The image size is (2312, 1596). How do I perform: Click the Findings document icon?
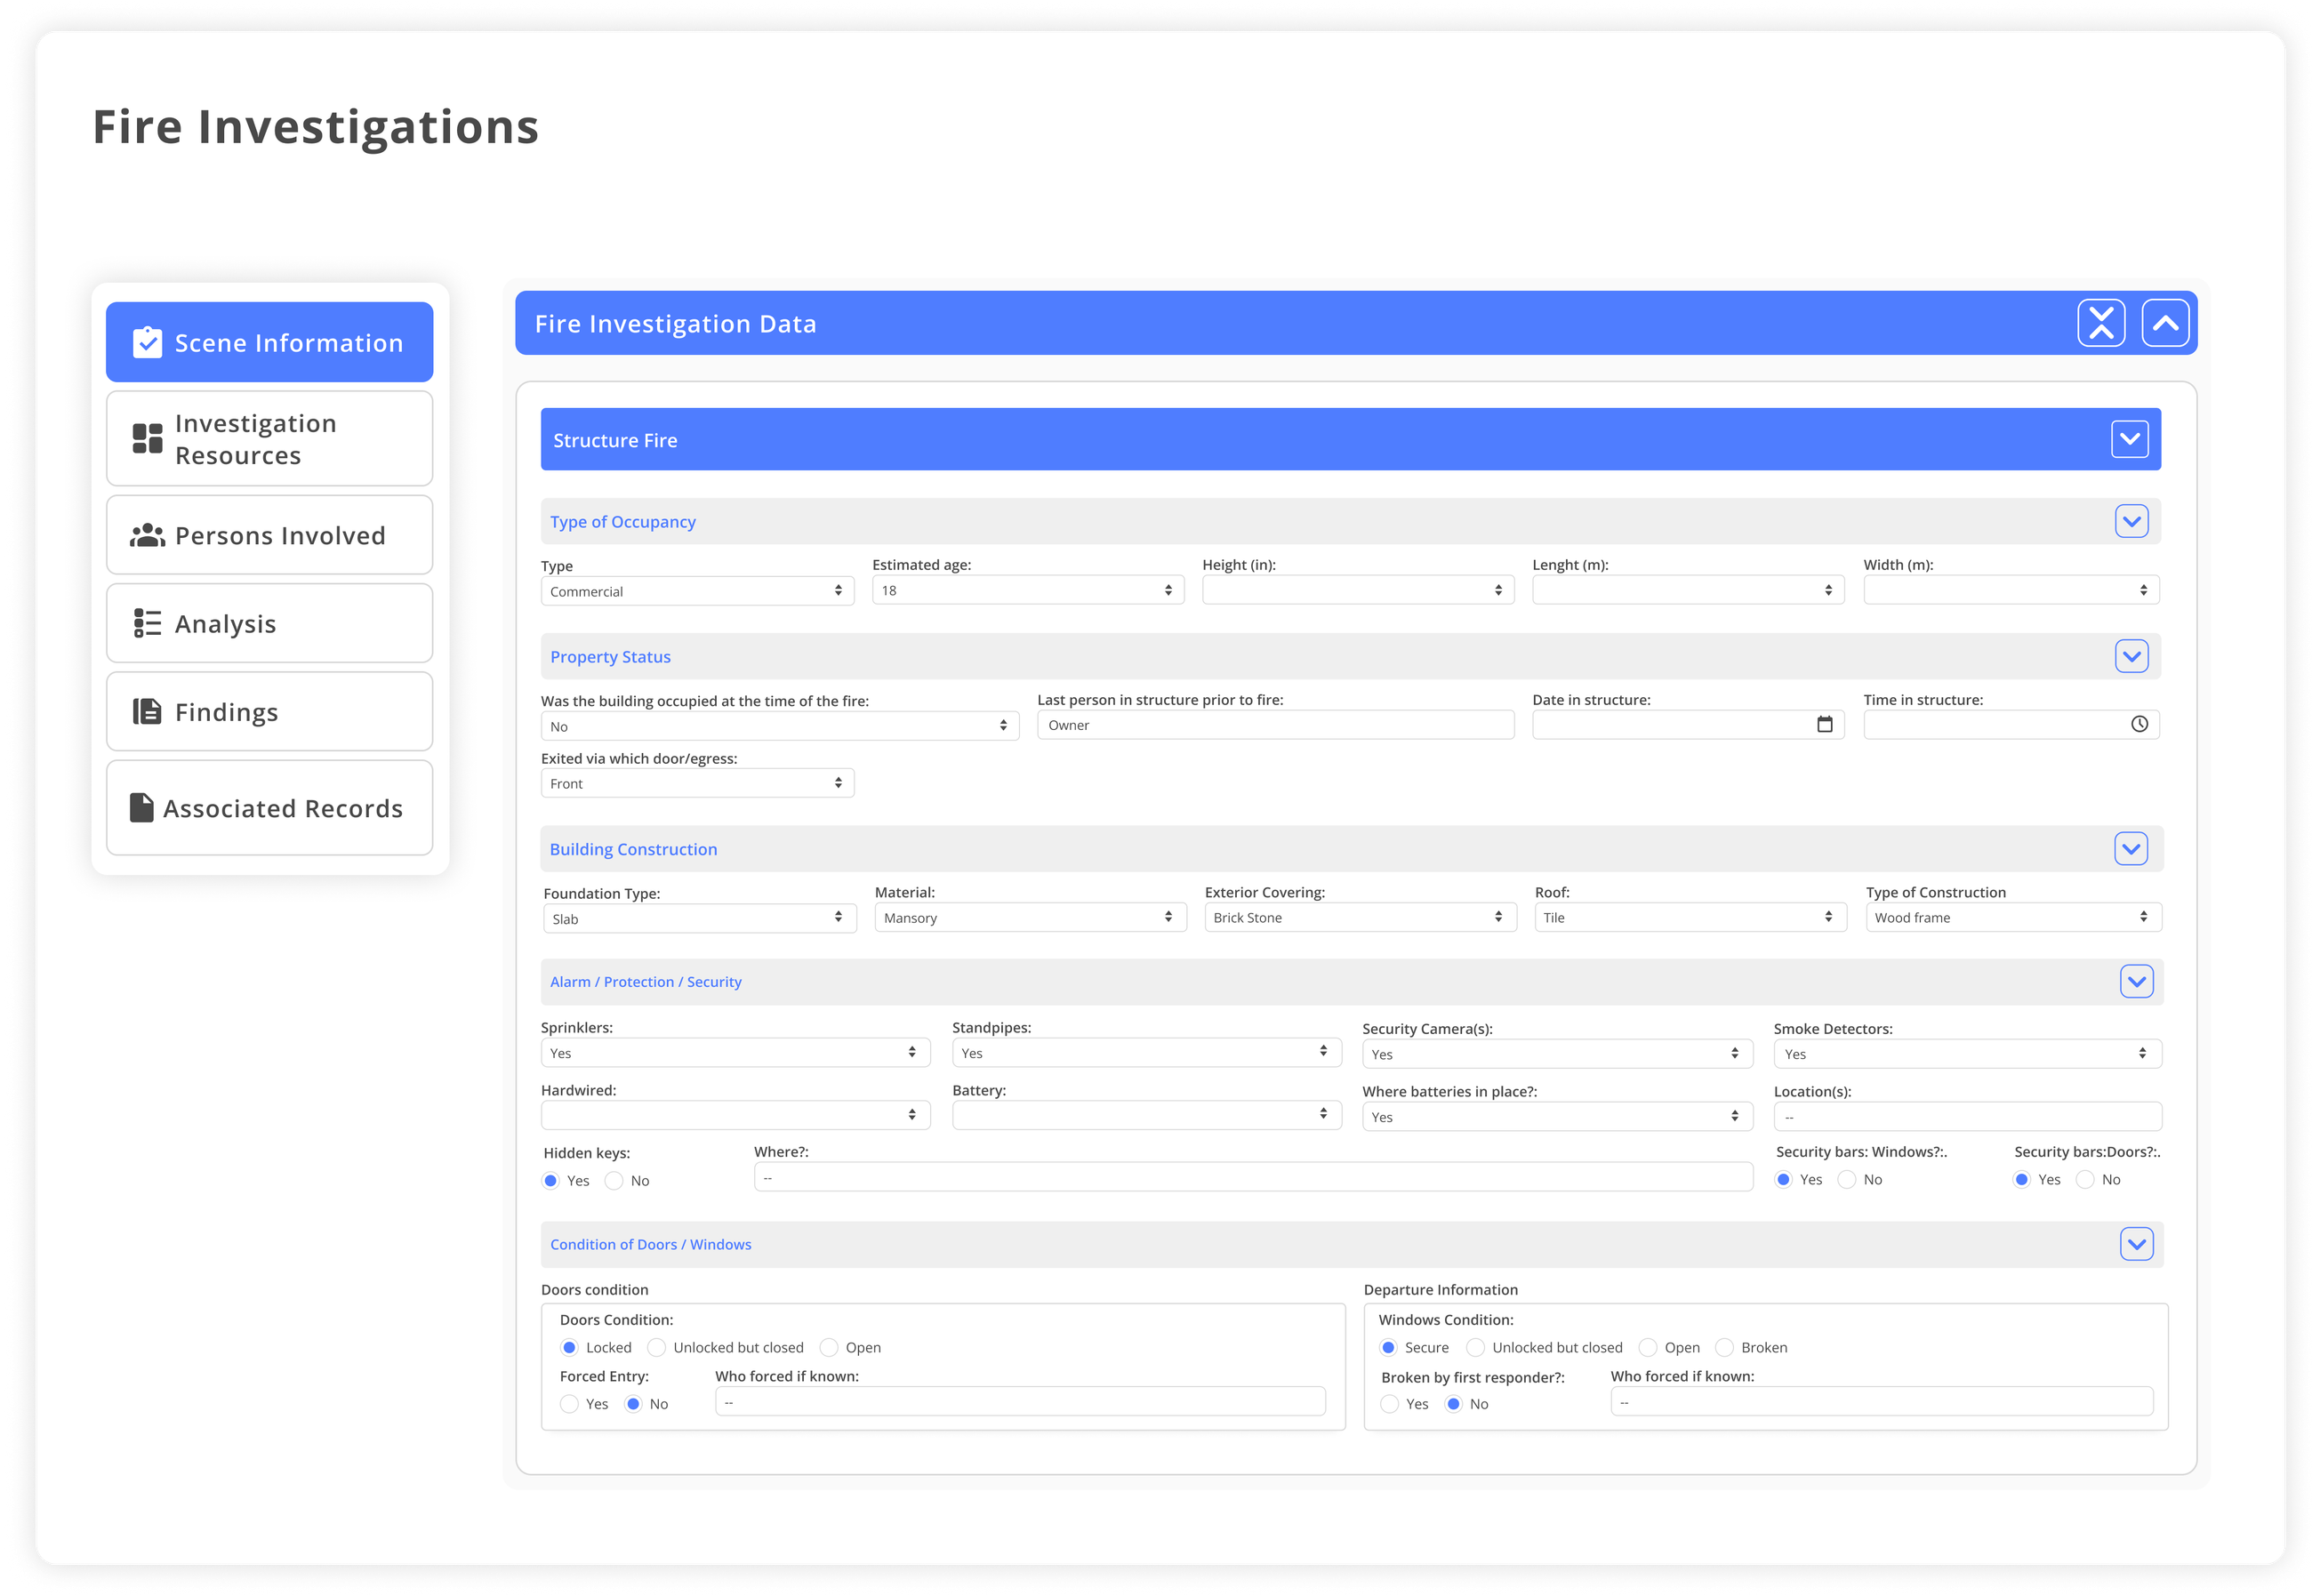(x=146, y=711)
